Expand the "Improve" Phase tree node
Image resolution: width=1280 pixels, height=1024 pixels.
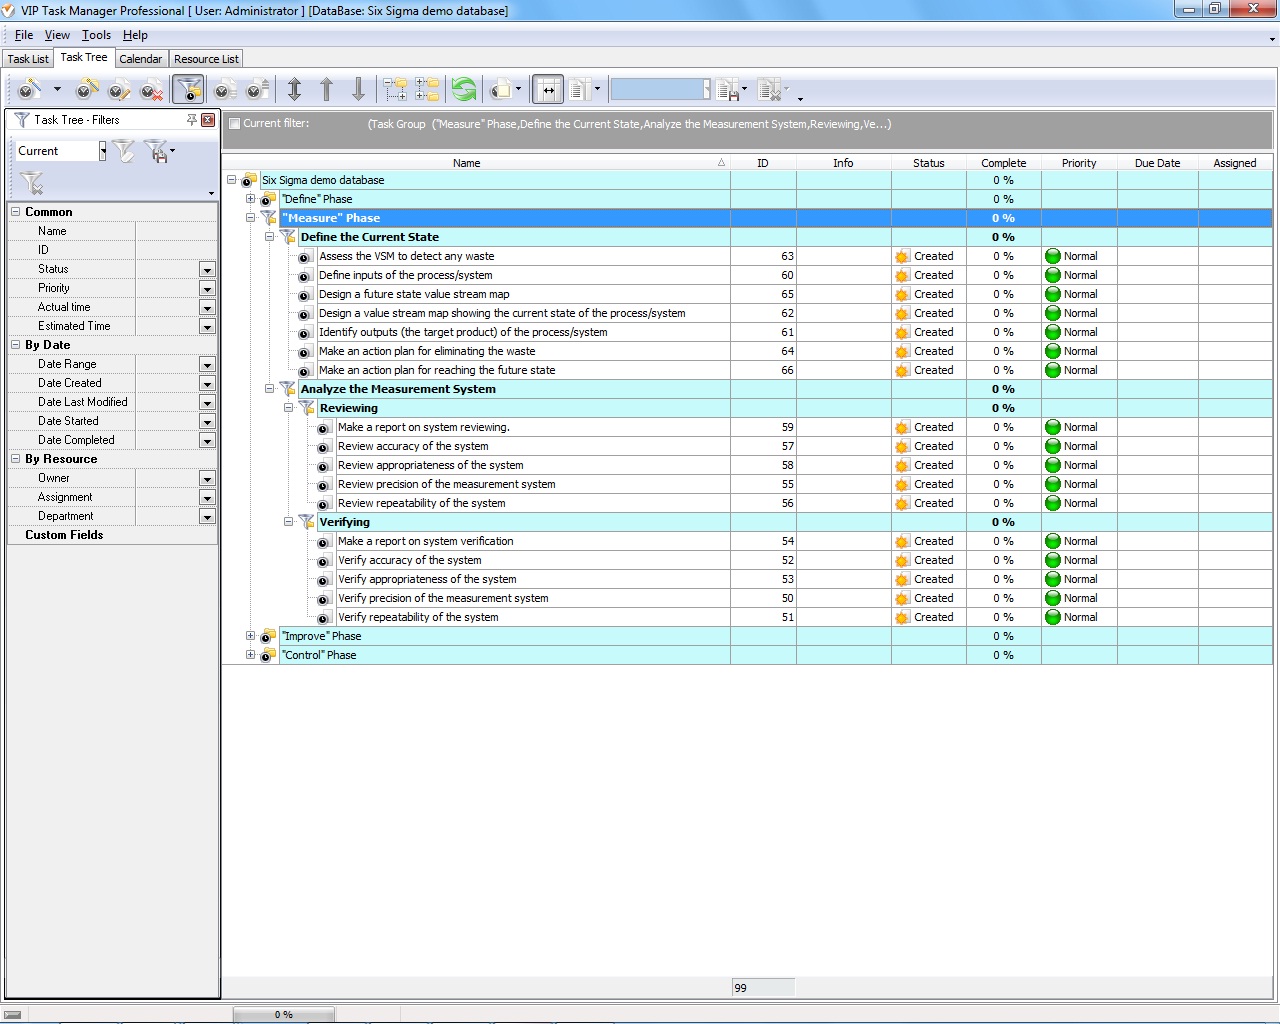click(x=250, y=636)
